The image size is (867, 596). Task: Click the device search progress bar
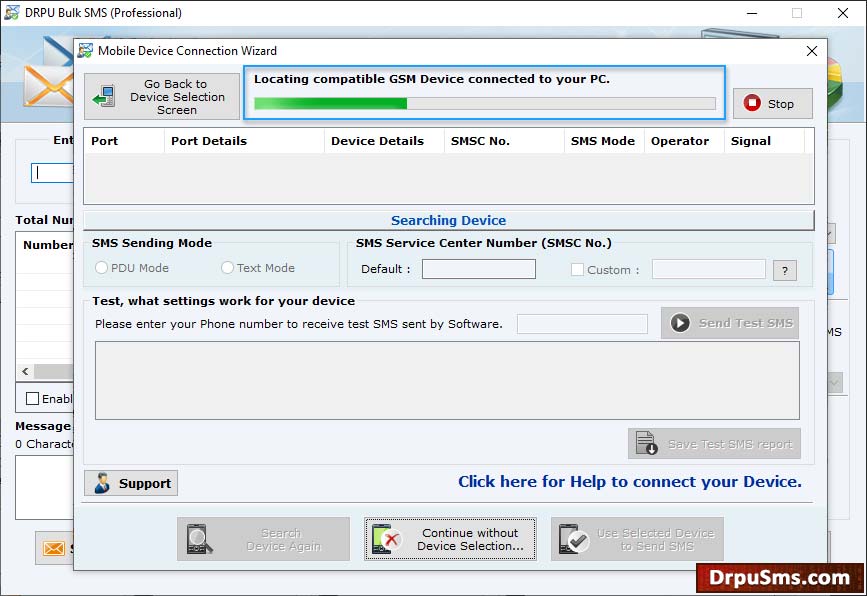tap(485, 103)
